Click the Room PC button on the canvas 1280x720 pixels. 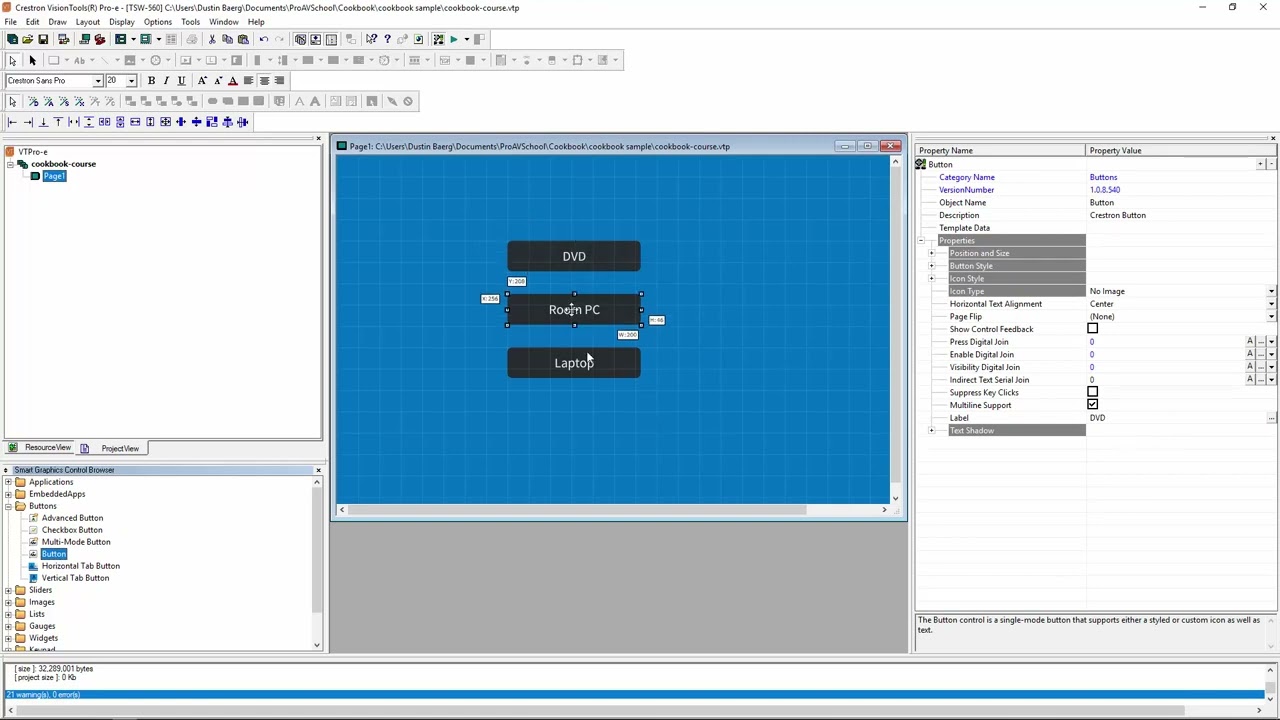574,310
